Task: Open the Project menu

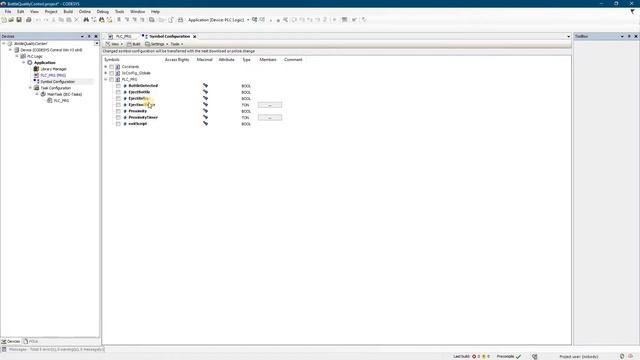Action: pos(51,12)
